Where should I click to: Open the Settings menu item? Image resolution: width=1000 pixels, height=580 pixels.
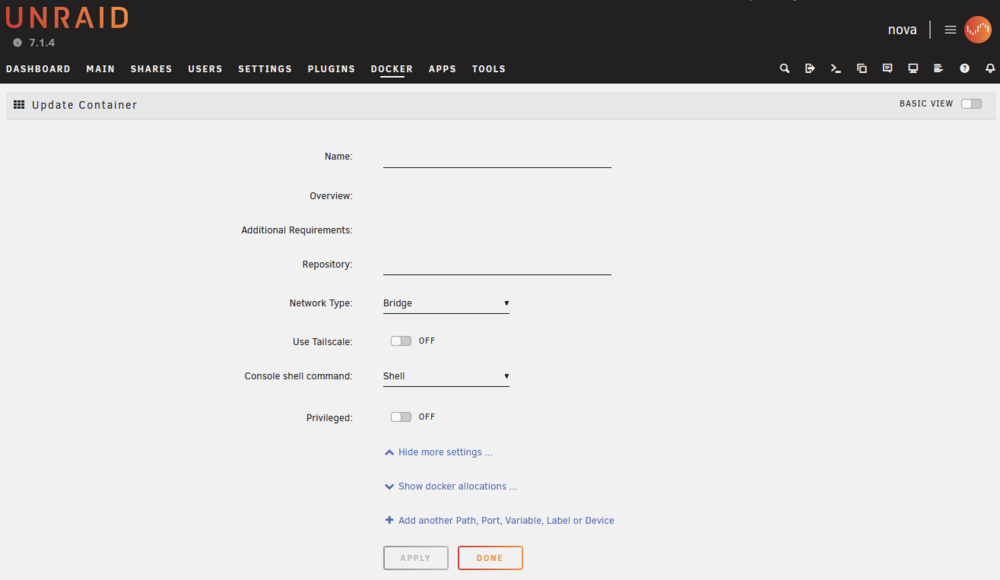[265, 69]
